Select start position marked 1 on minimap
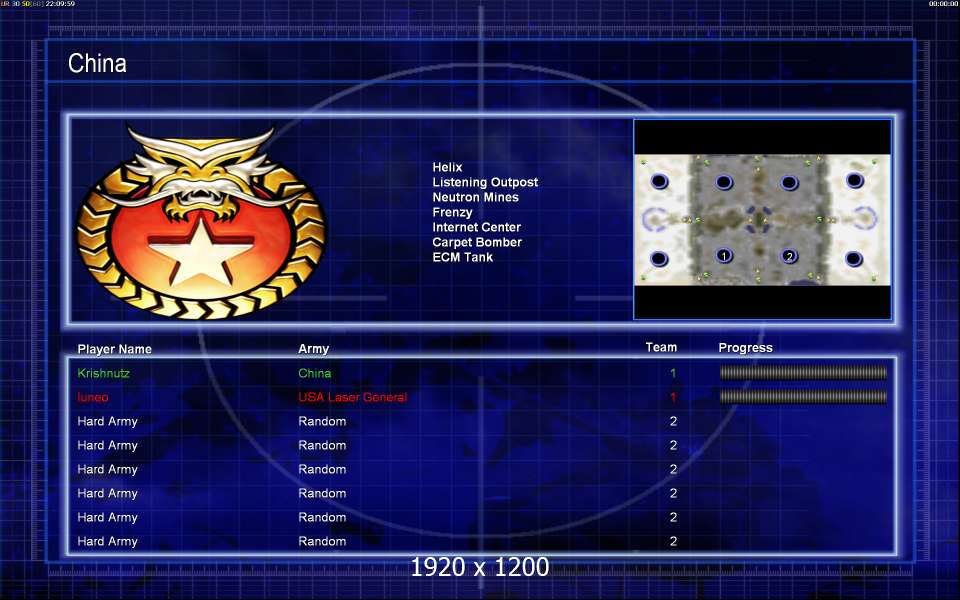Screen dimensions: 960x600 [724, 255]
